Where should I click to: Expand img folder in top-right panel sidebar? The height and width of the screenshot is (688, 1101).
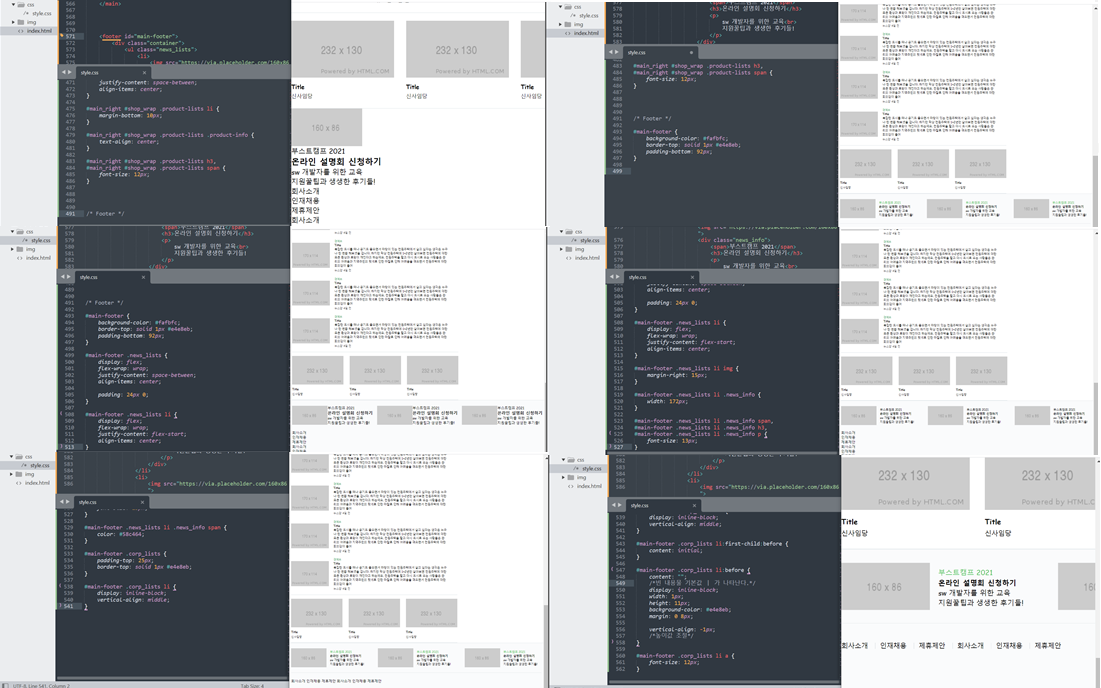(560, 24)
